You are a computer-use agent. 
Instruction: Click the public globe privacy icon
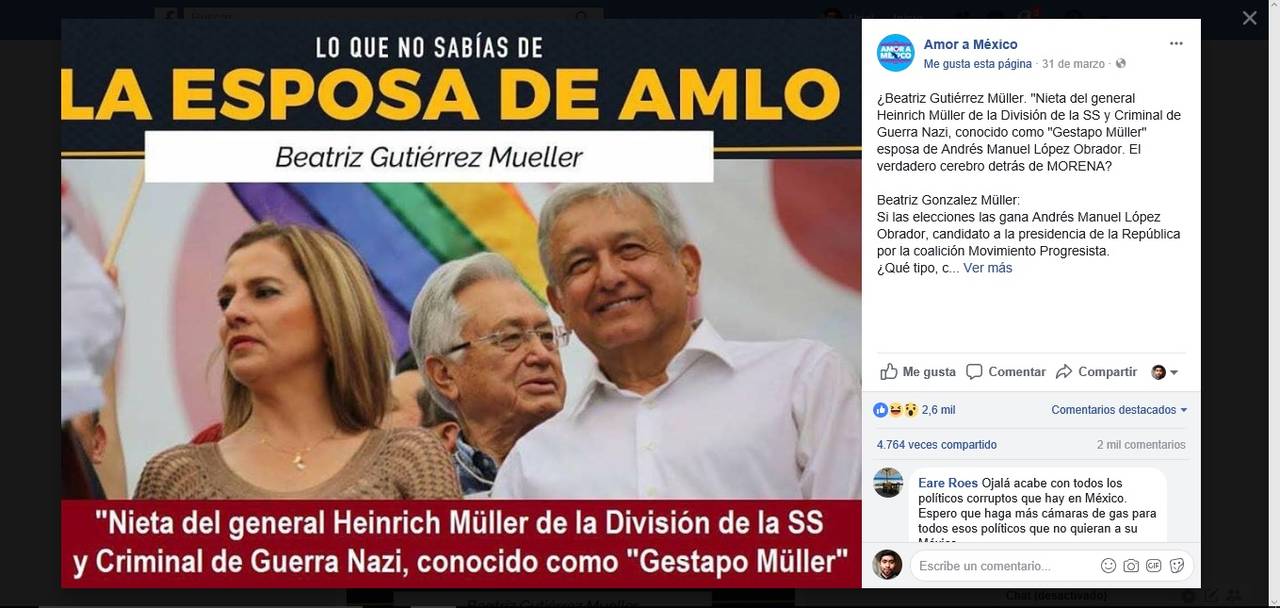tap(1120, 64)
